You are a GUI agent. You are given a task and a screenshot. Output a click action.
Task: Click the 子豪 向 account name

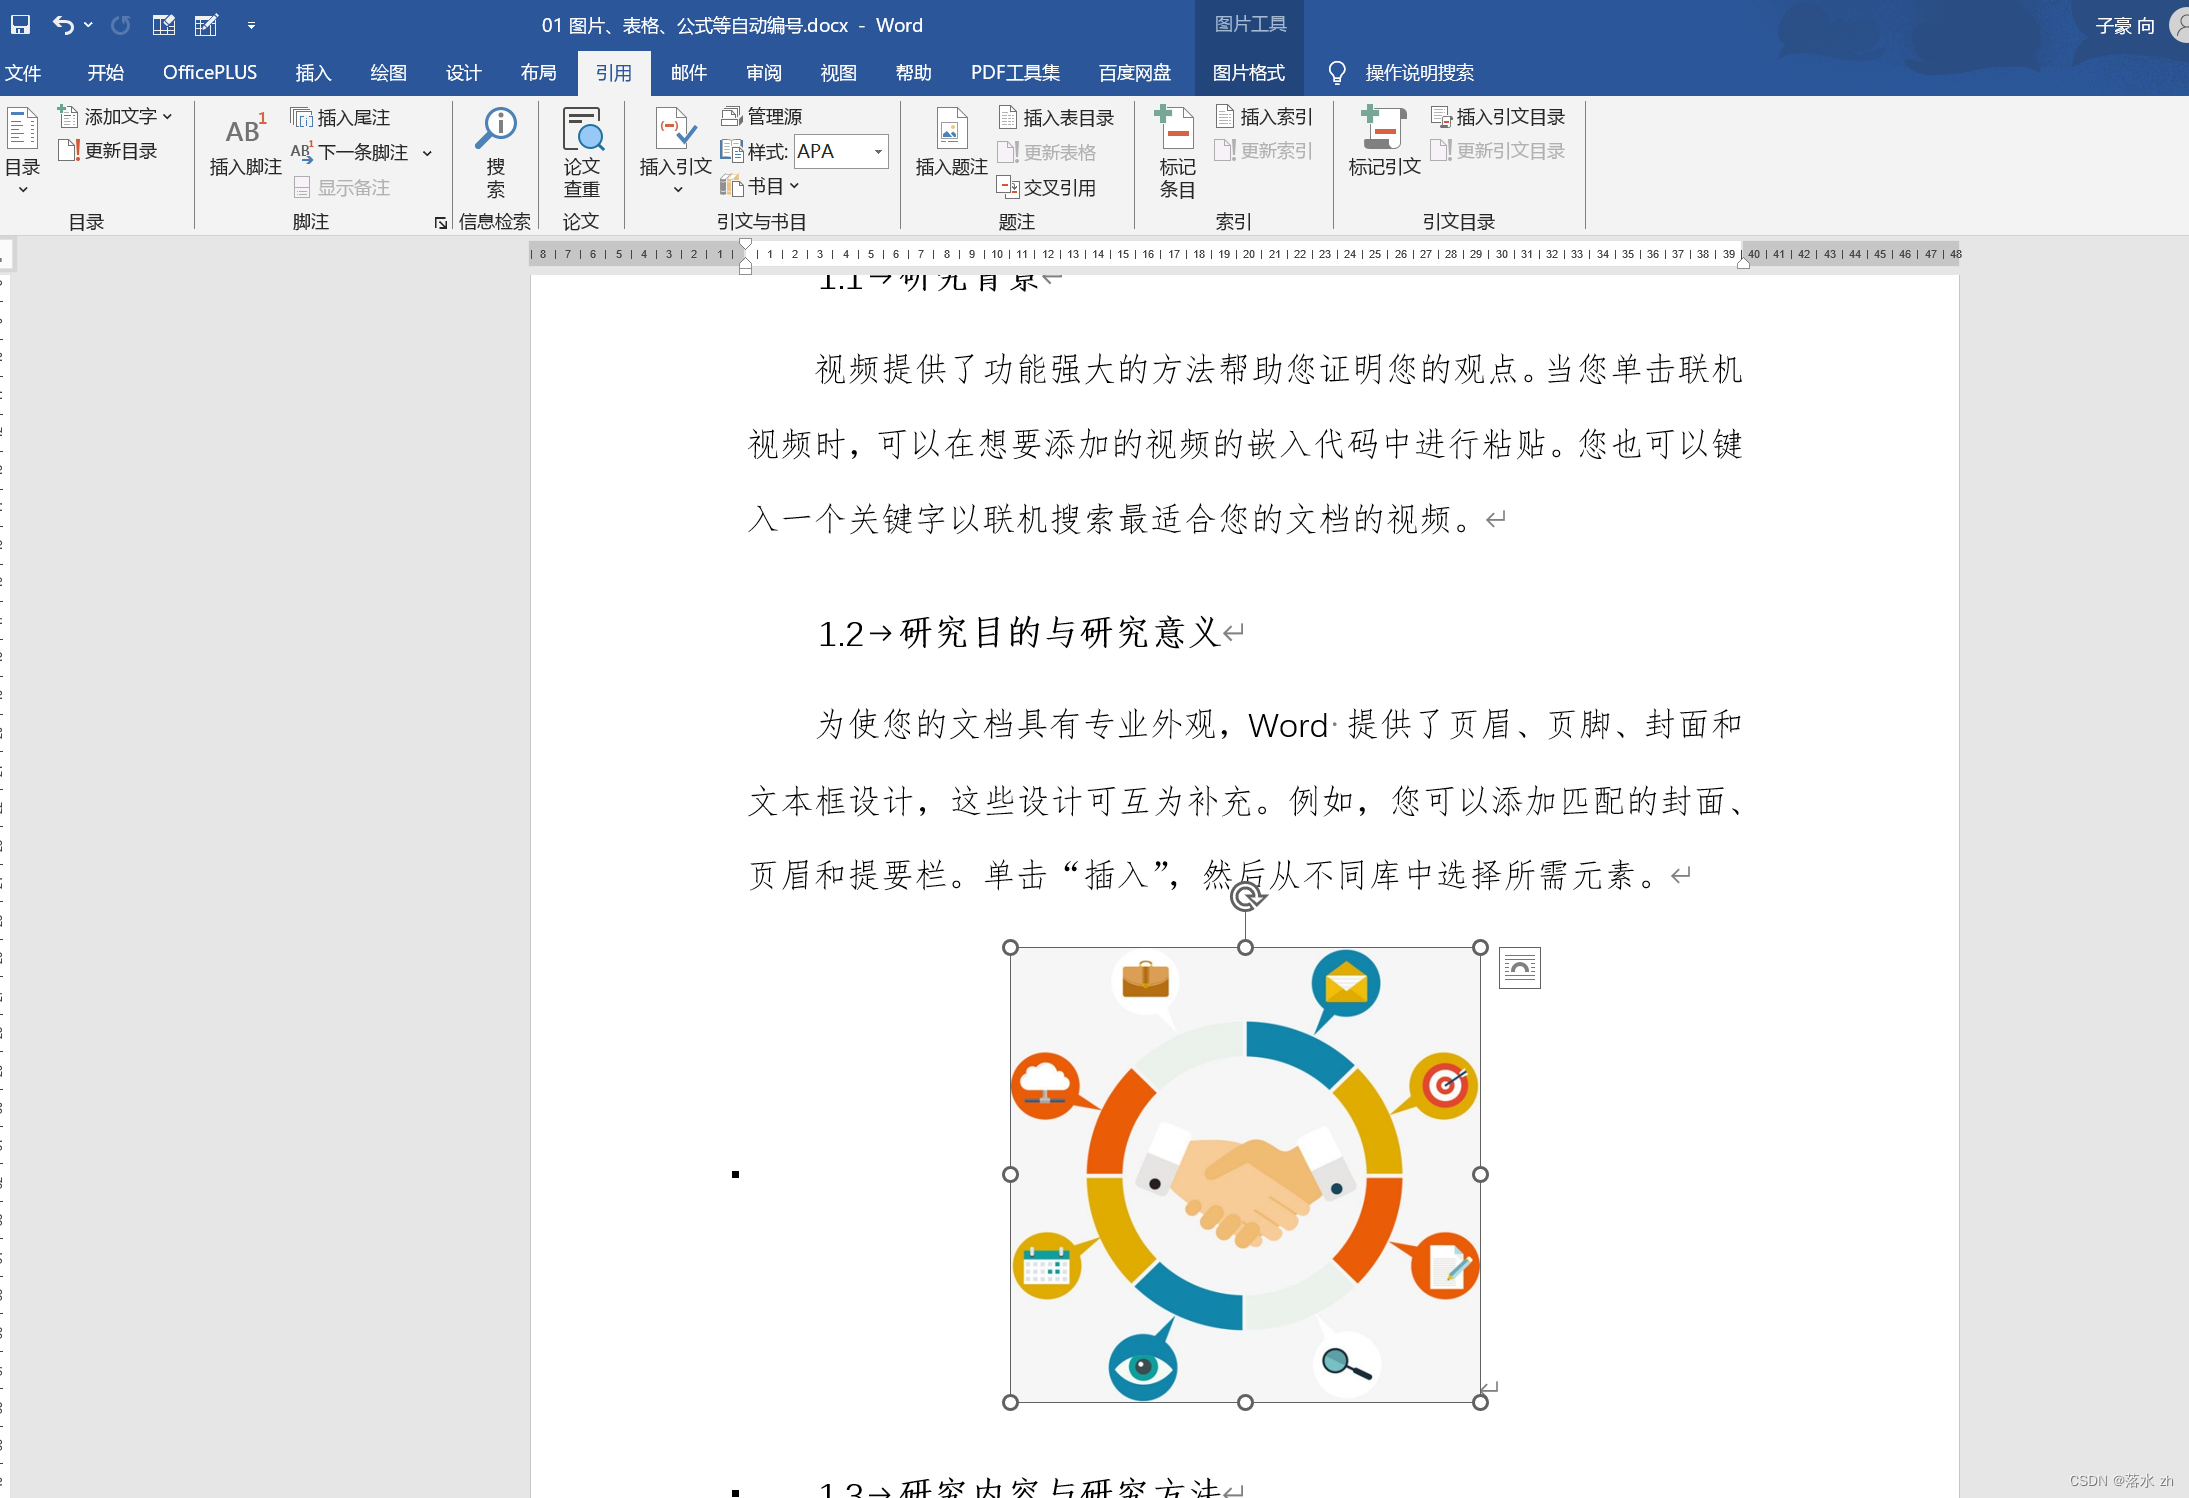(2125, 26)
